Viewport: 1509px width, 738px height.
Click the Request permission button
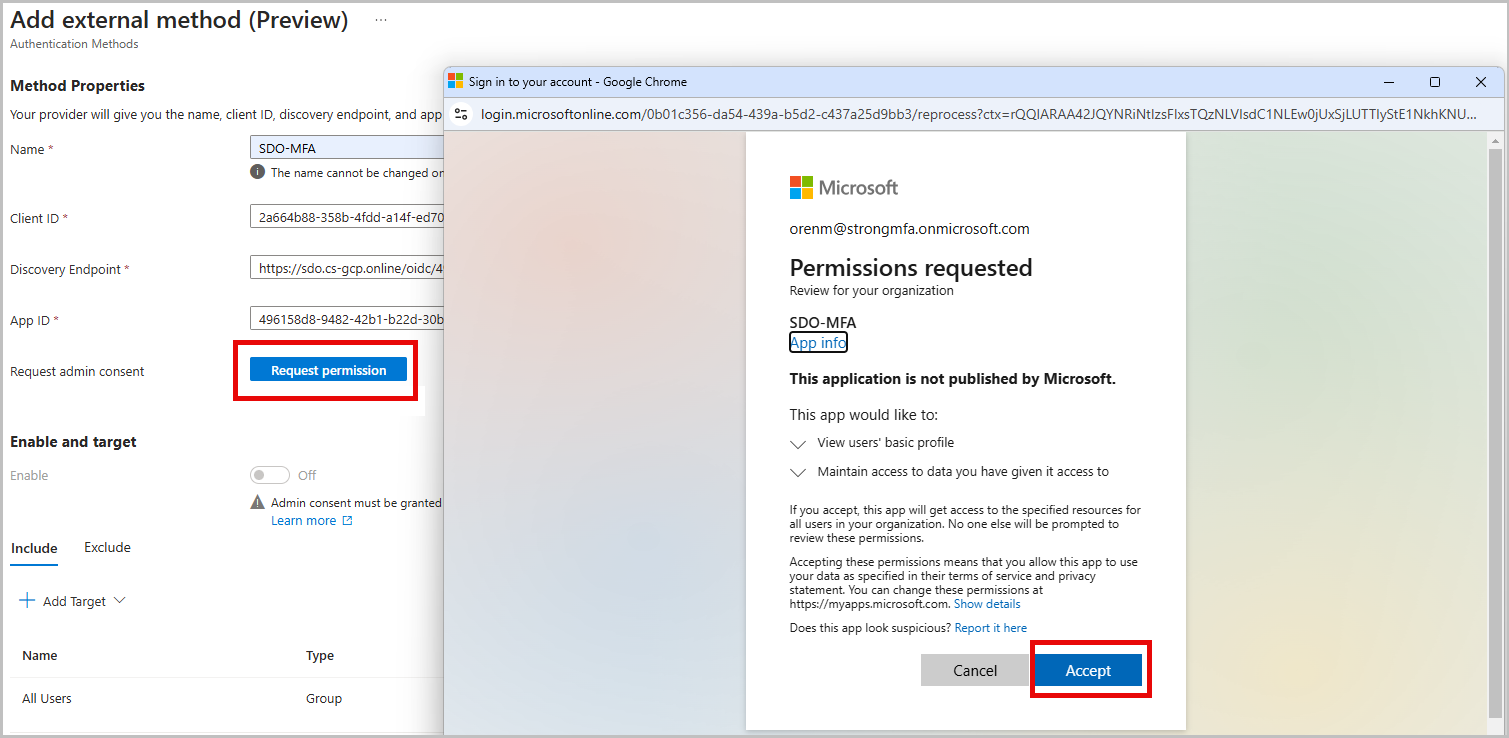pyautogui.click(x=328, y=370)
